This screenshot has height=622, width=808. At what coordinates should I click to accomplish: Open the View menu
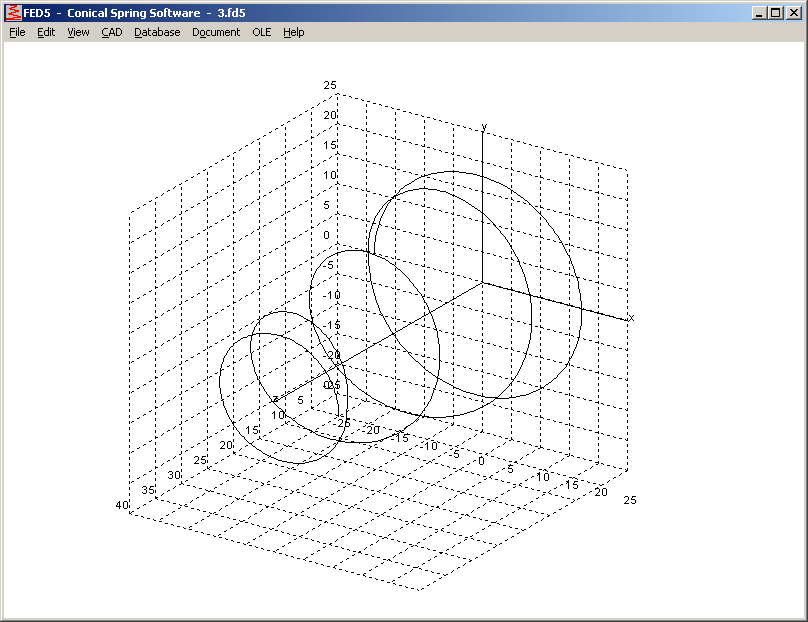(78, 32)
